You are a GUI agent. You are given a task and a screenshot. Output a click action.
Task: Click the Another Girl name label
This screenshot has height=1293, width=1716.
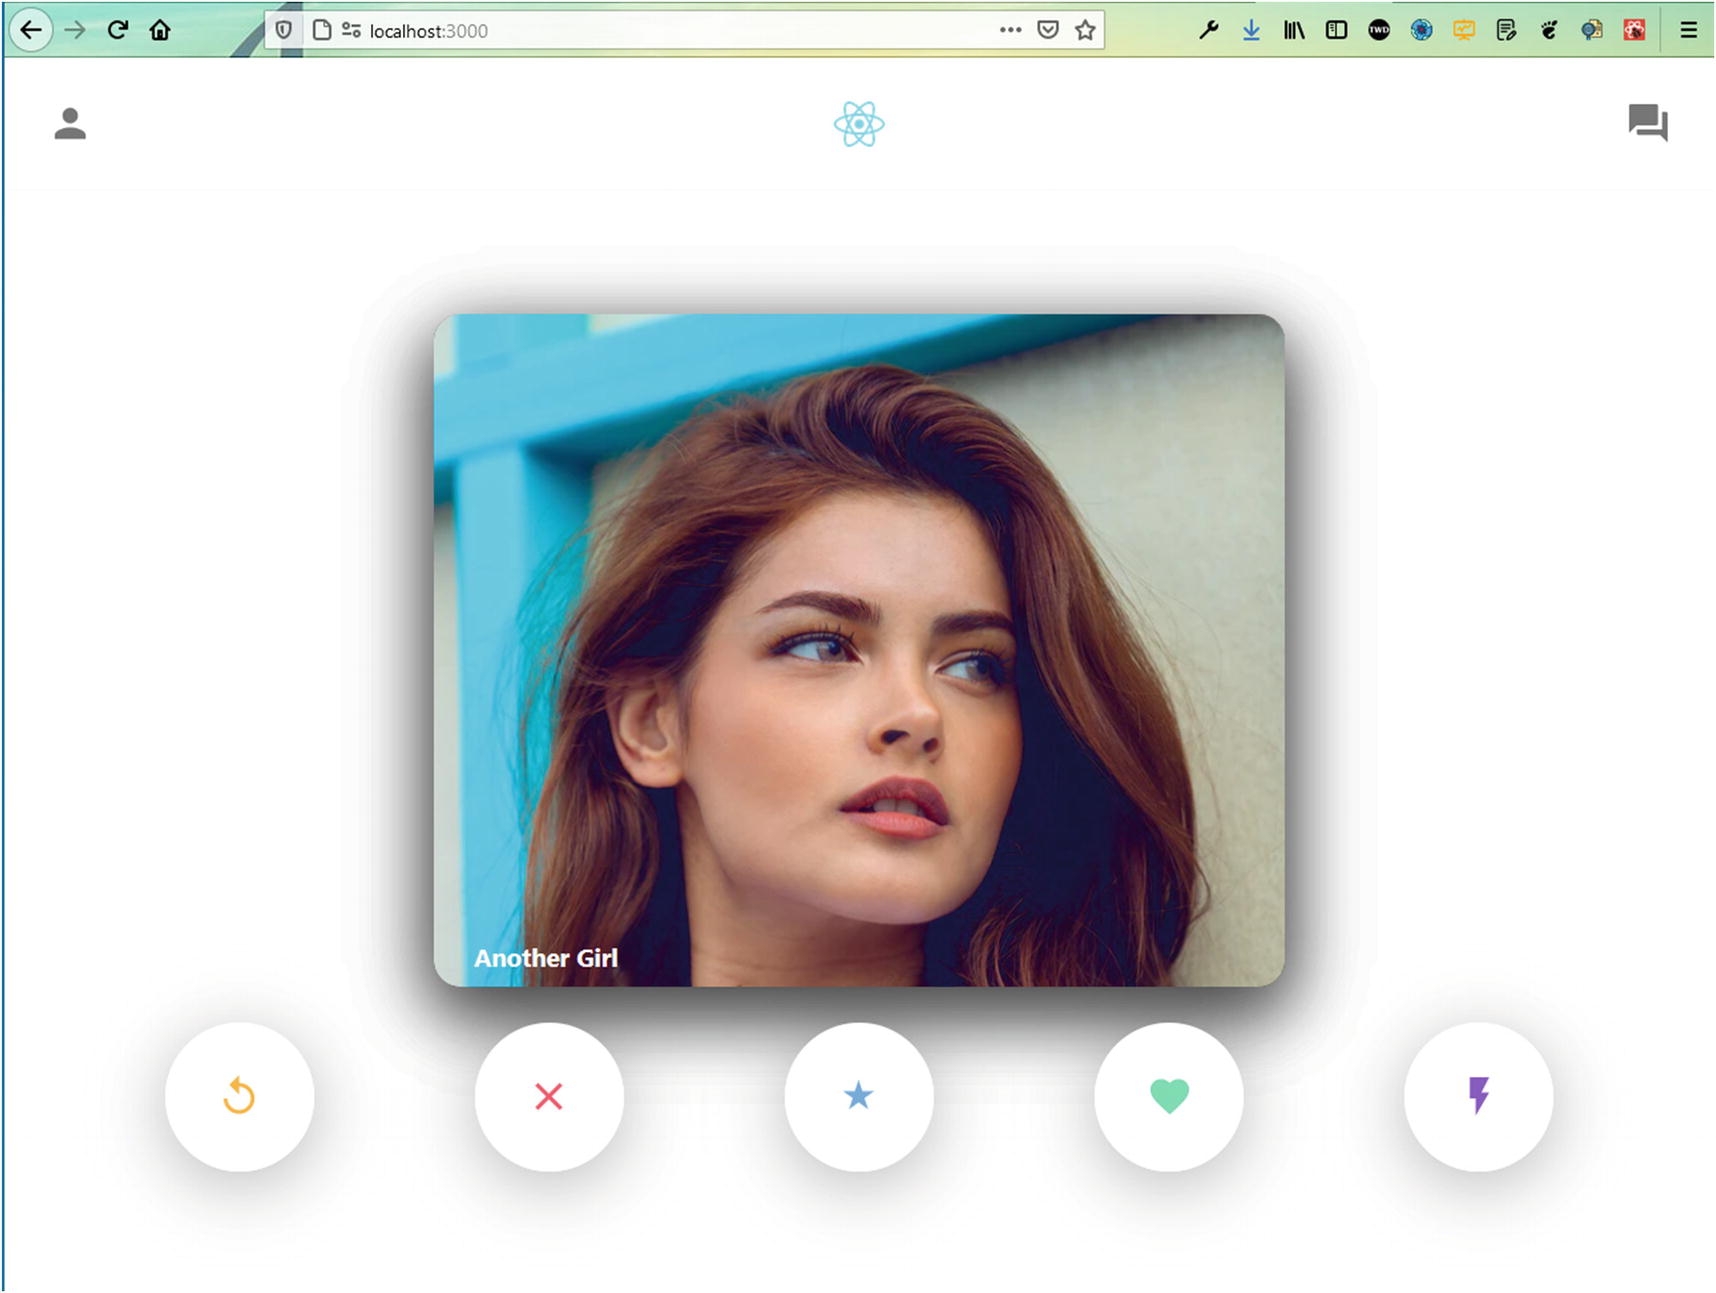[546, 958]
